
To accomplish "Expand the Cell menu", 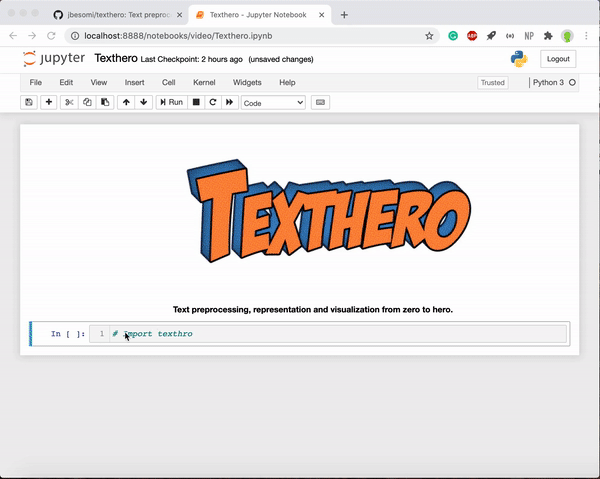I will [x=168, y=82].
